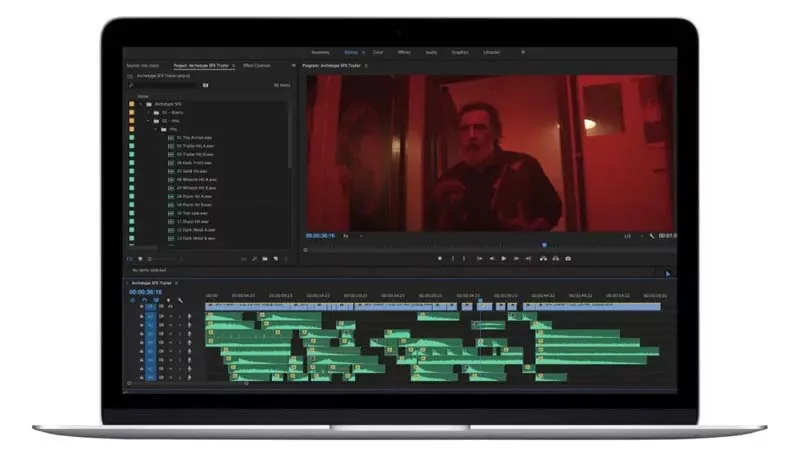Enable voice-over record on the first audio track
Screen dimensions: 800x457
click(189, 316)
